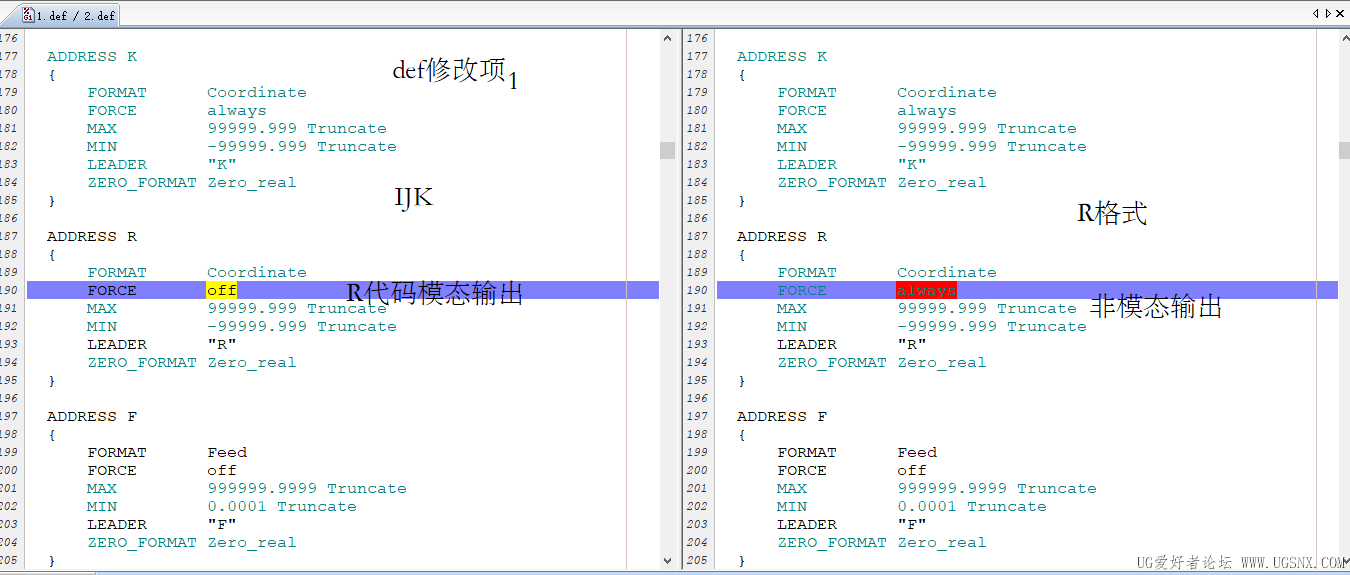Click "ADDRESS K" in the right pane
This screenshot has width=1350, height=575.
click(x=782, y=57)
